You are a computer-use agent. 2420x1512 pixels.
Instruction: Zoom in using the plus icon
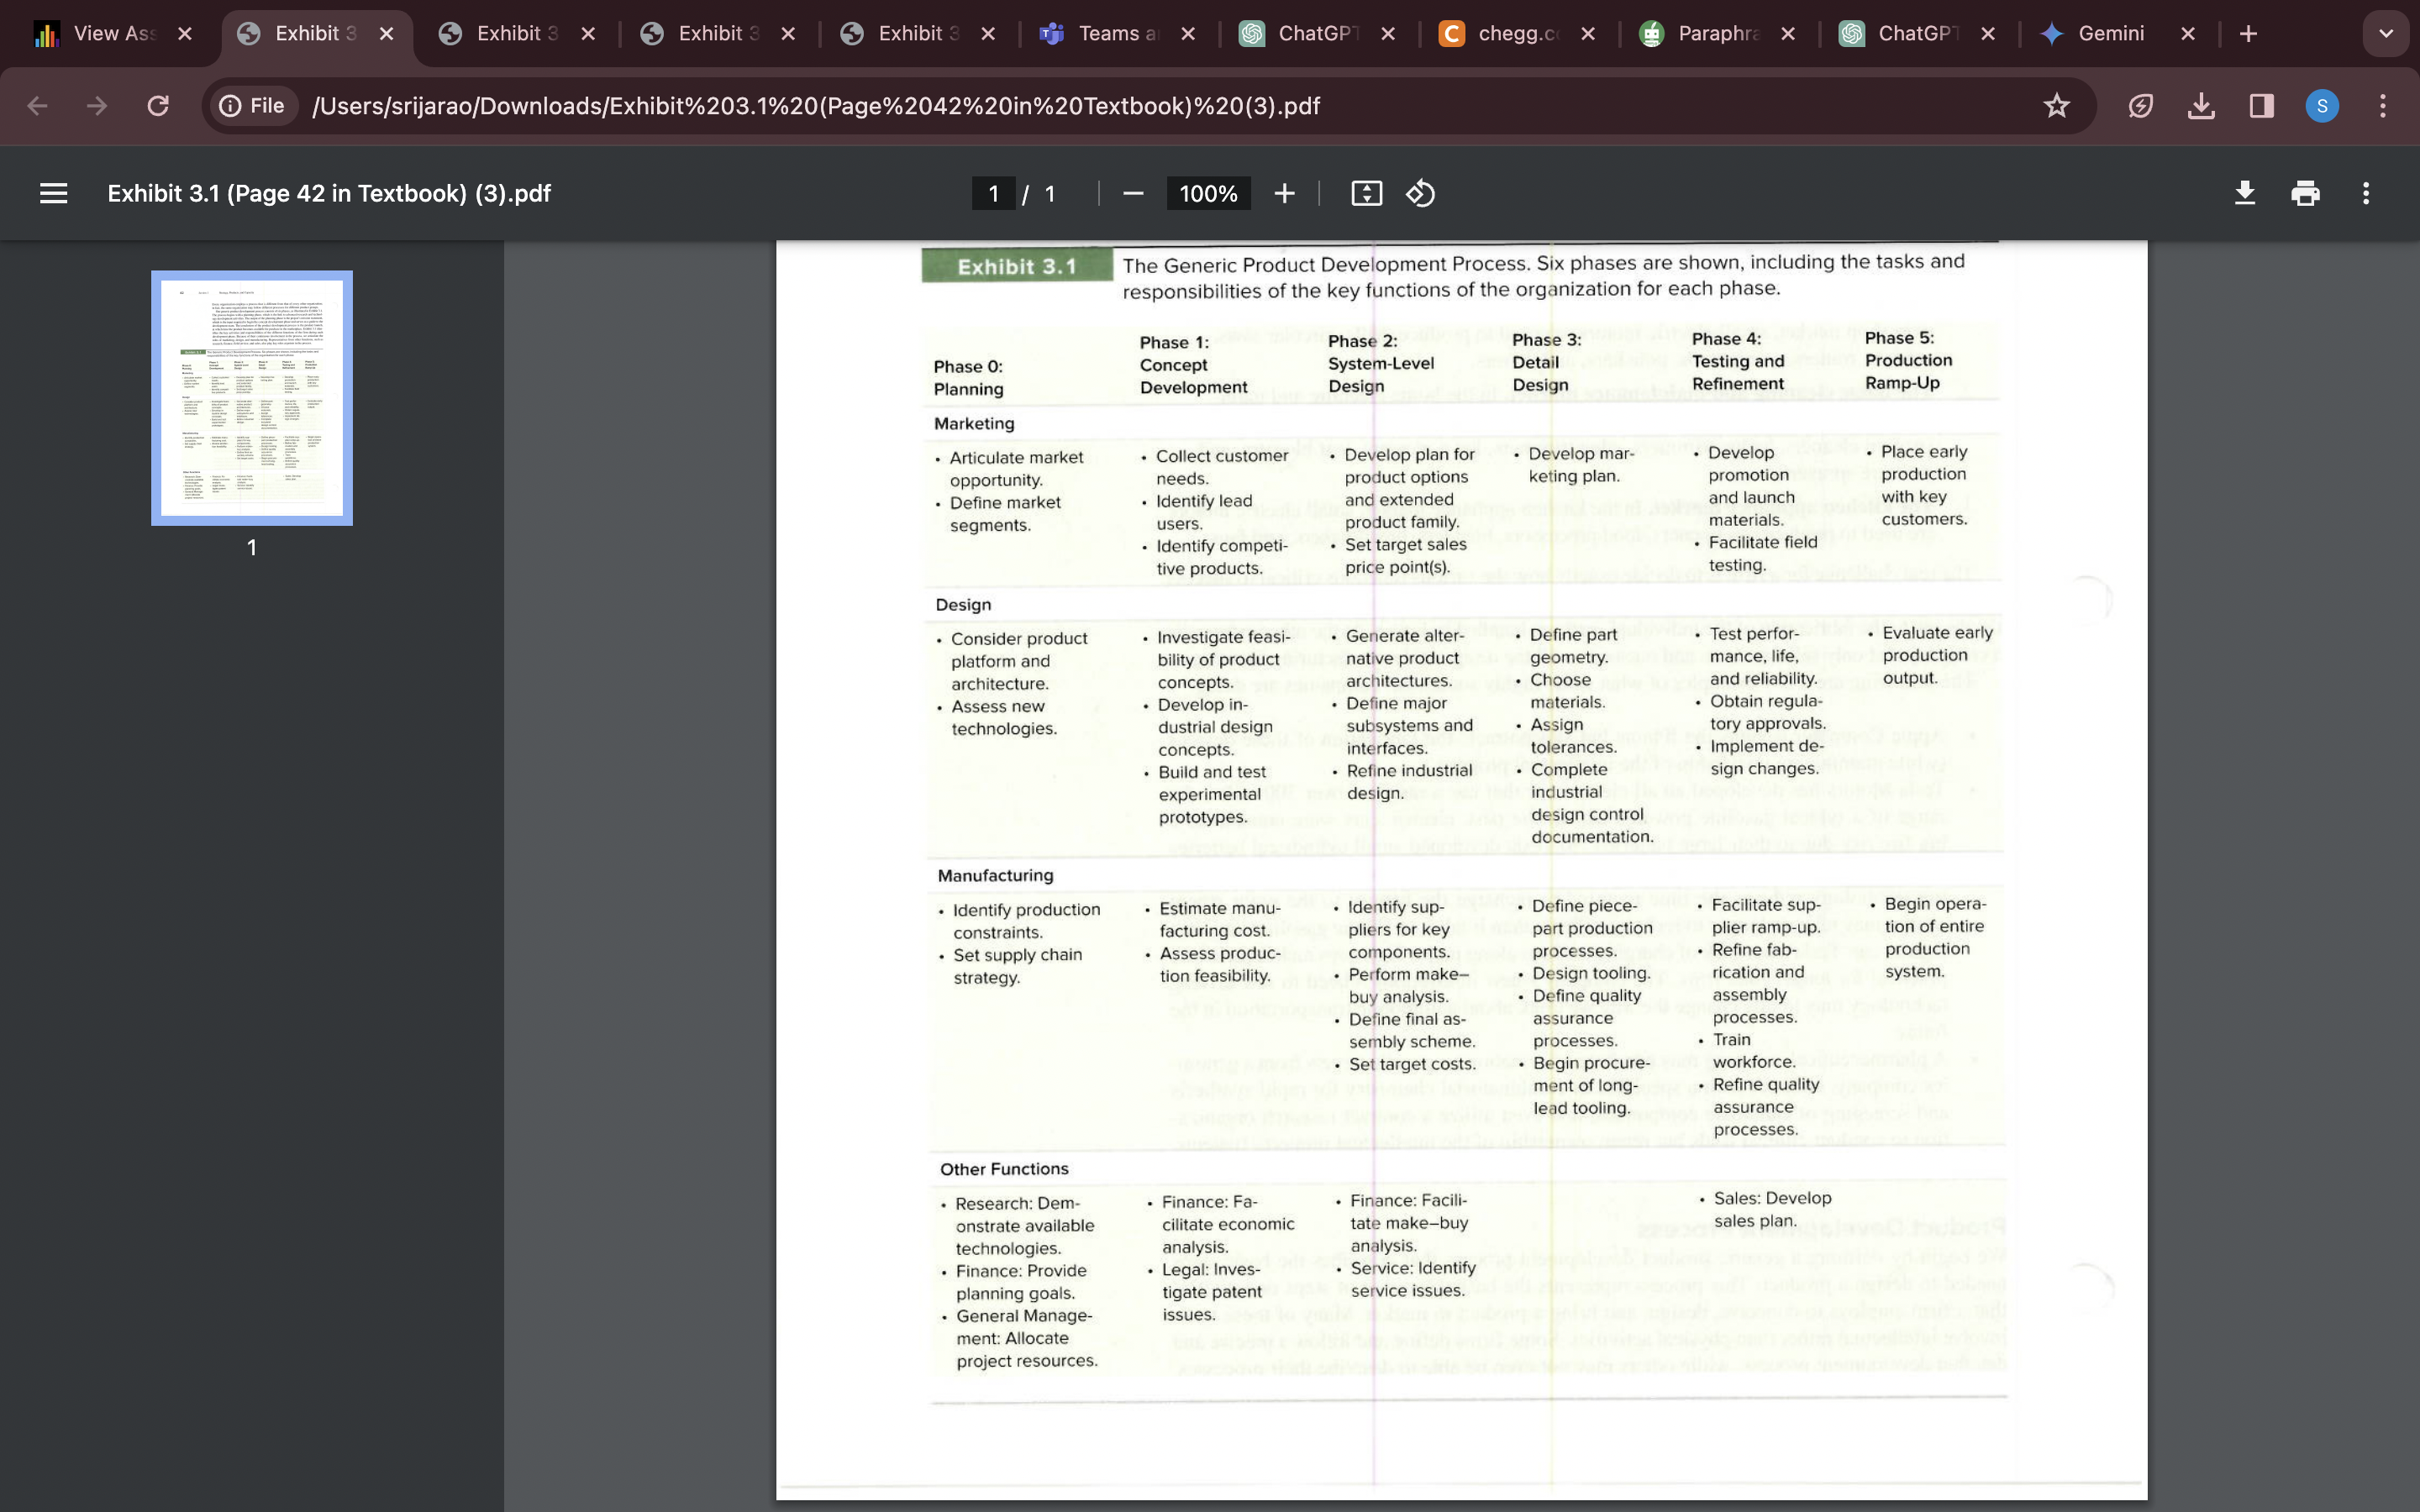click(1284, 193)
